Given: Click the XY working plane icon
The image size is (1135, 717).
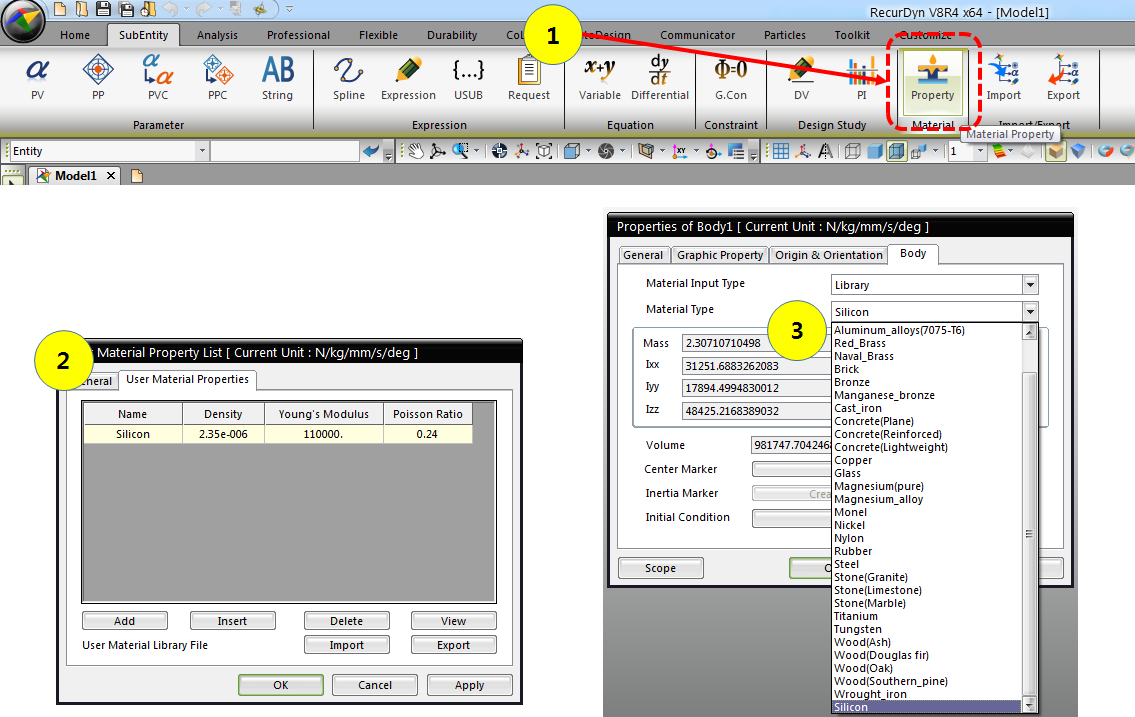Looking at the screenshot, I should tap(680, 151).
